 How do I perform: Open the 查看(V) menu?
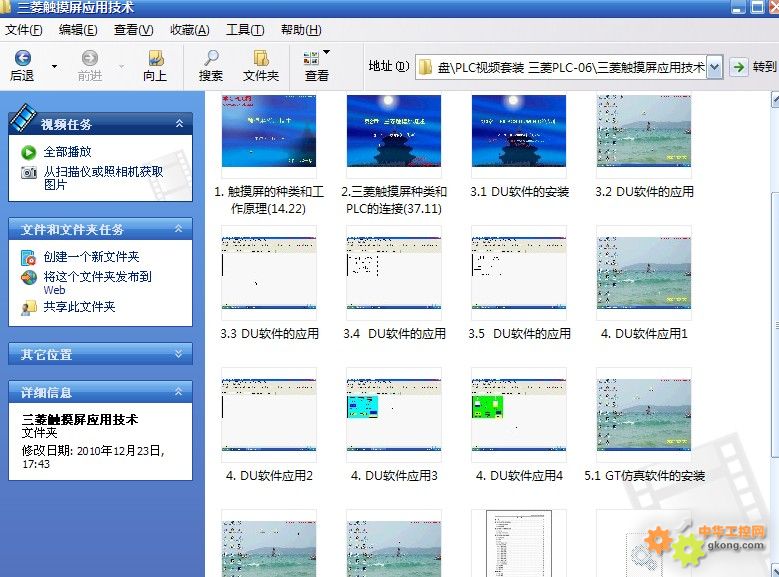134,30
